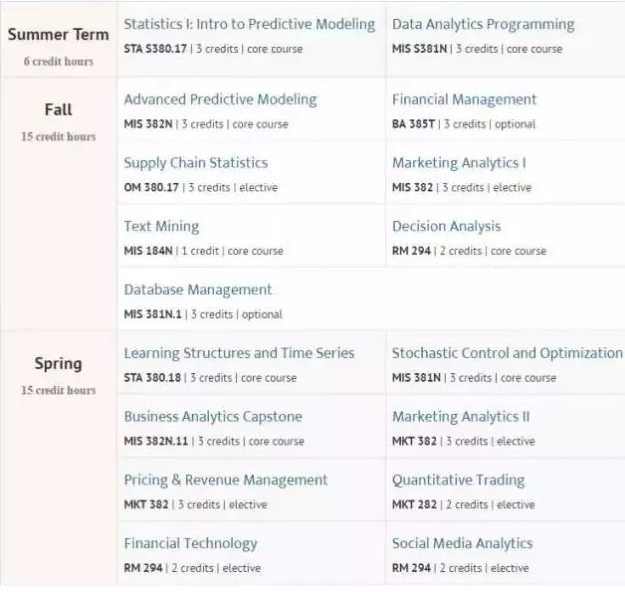Select the Decision Analysis course link

[x=446, y=227]
